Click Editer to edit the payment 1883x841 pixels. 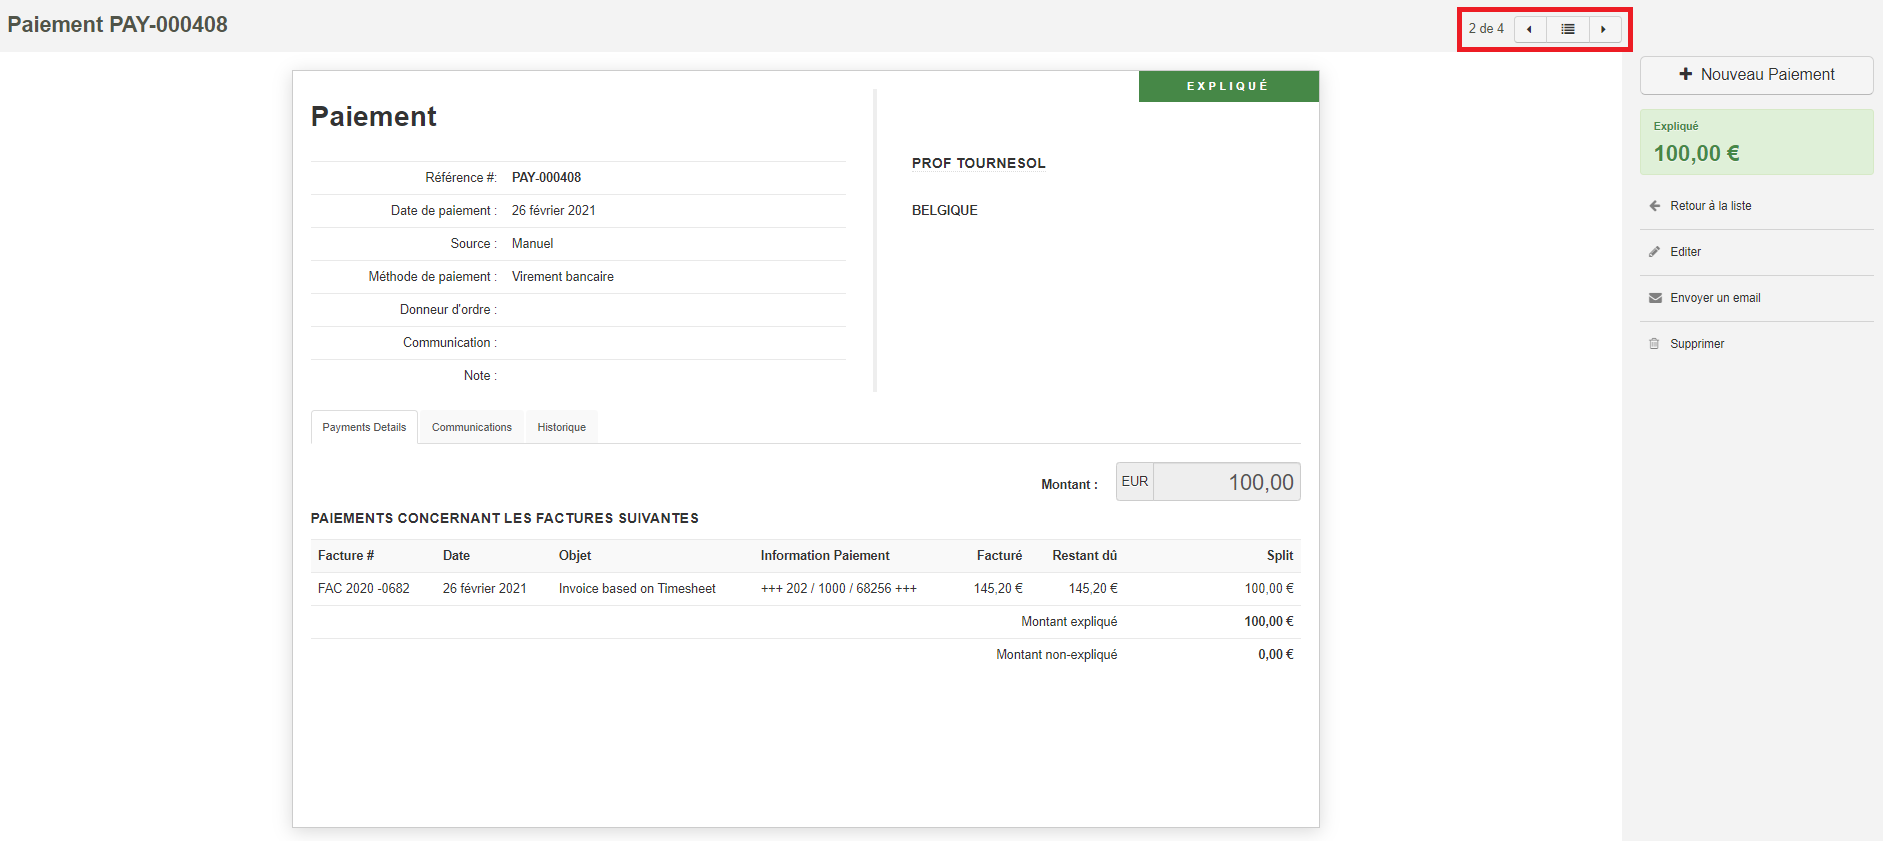click(x=1685, y=252)
